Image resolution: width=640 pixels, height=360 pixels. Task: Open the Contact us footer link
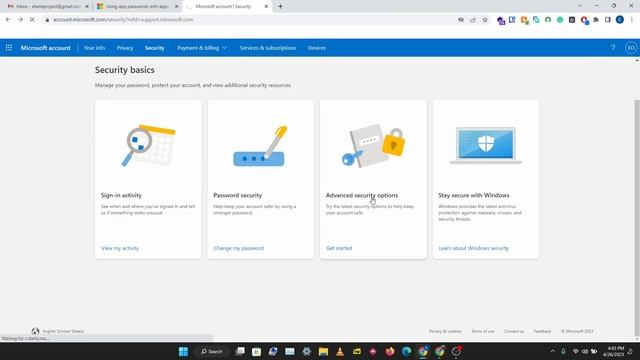pos(513,331)
